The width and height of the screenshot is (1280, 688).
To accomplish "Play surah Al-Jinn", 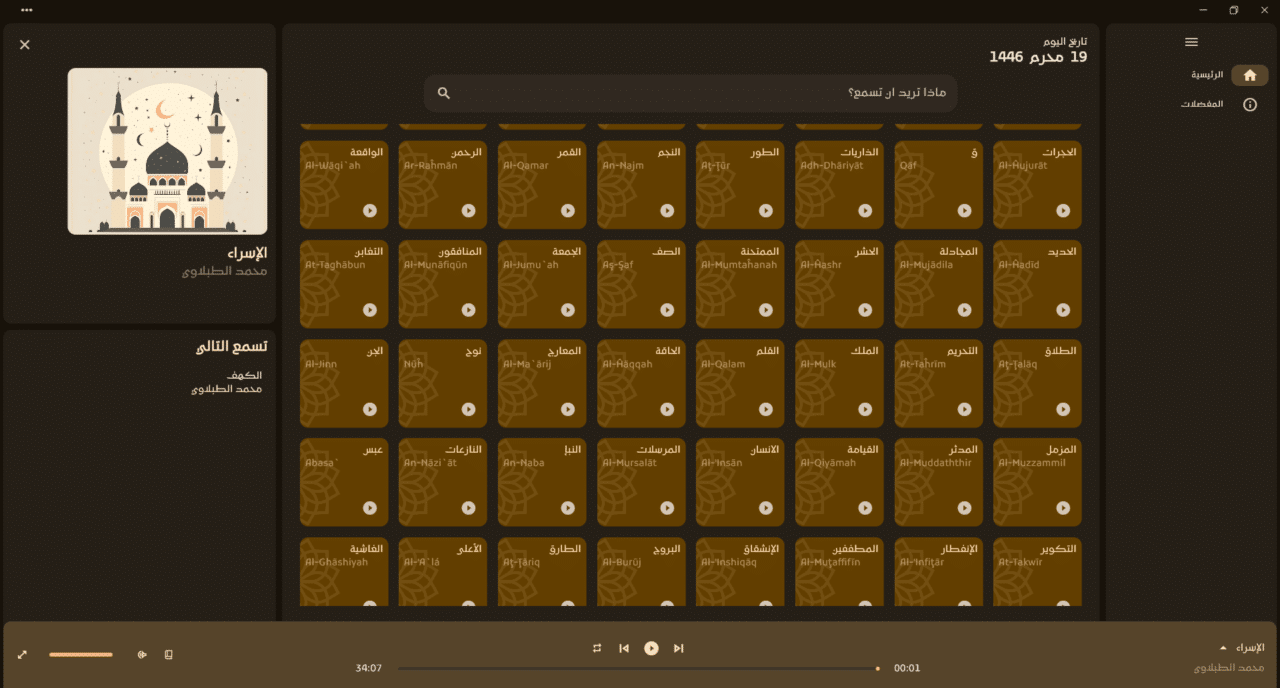I will (369, 409).
